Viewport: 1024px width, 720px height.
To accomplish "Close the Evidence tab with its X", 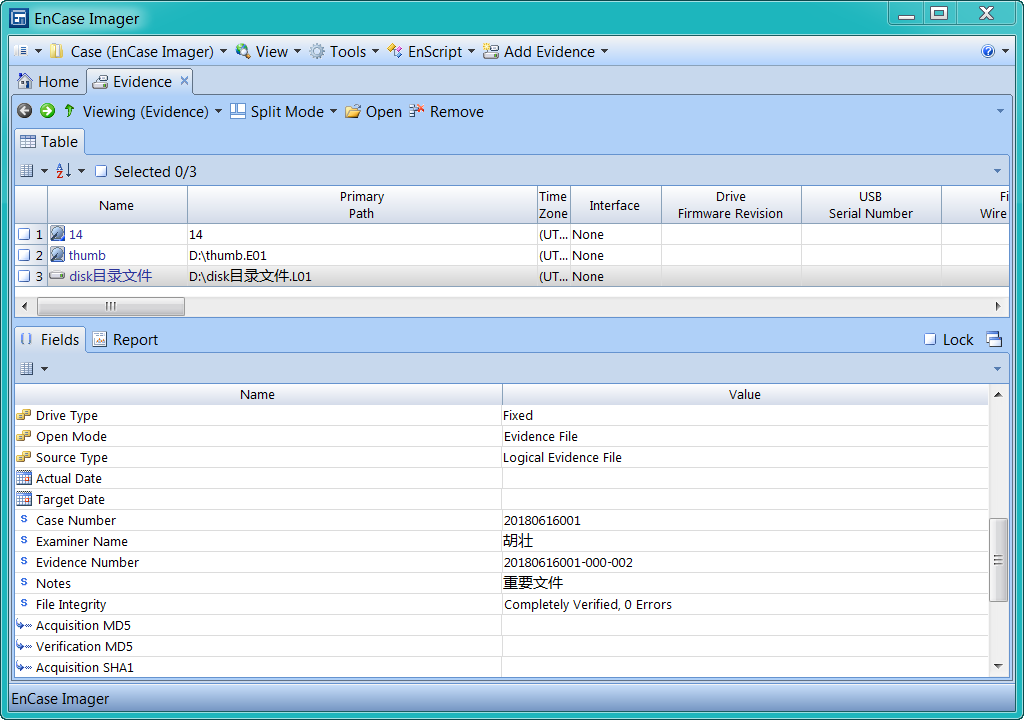I will coord(184,80).
